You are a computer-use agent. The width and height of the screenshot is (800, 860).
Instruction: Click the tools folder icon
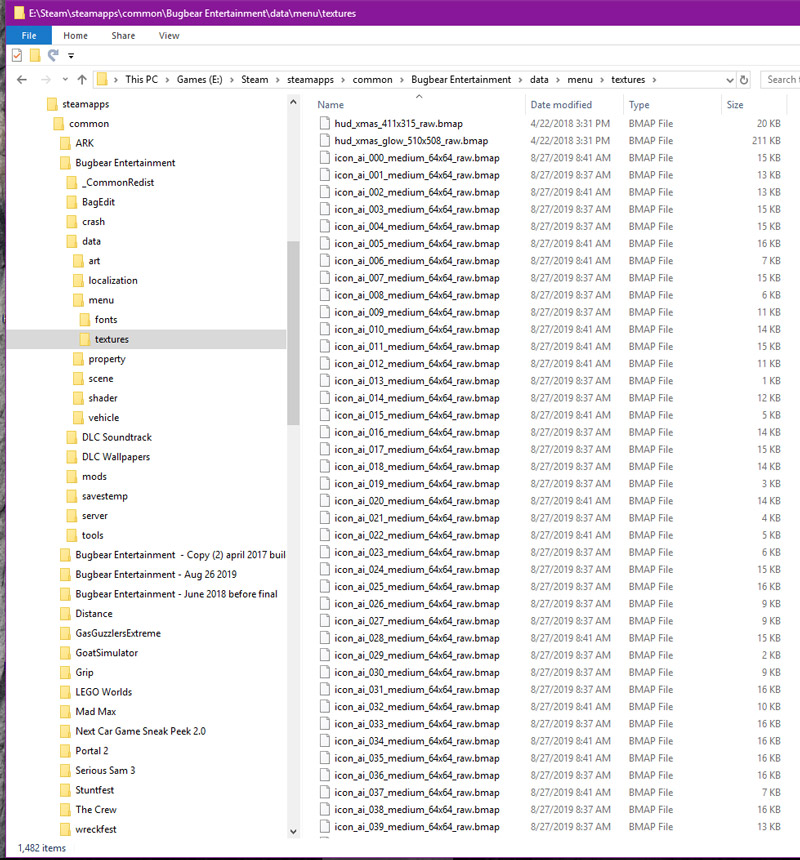pyautogui.click(x=72, y=535)
